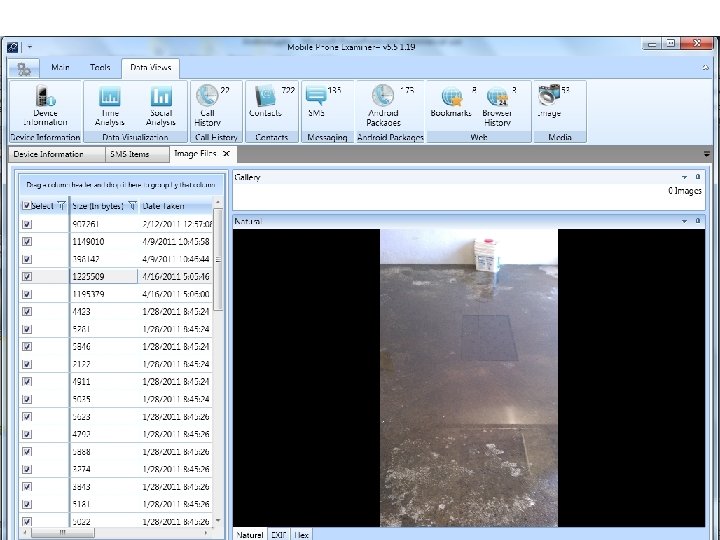
Task: Click the horizontal scrollbar thumb
Action: [x=62, y=533]
